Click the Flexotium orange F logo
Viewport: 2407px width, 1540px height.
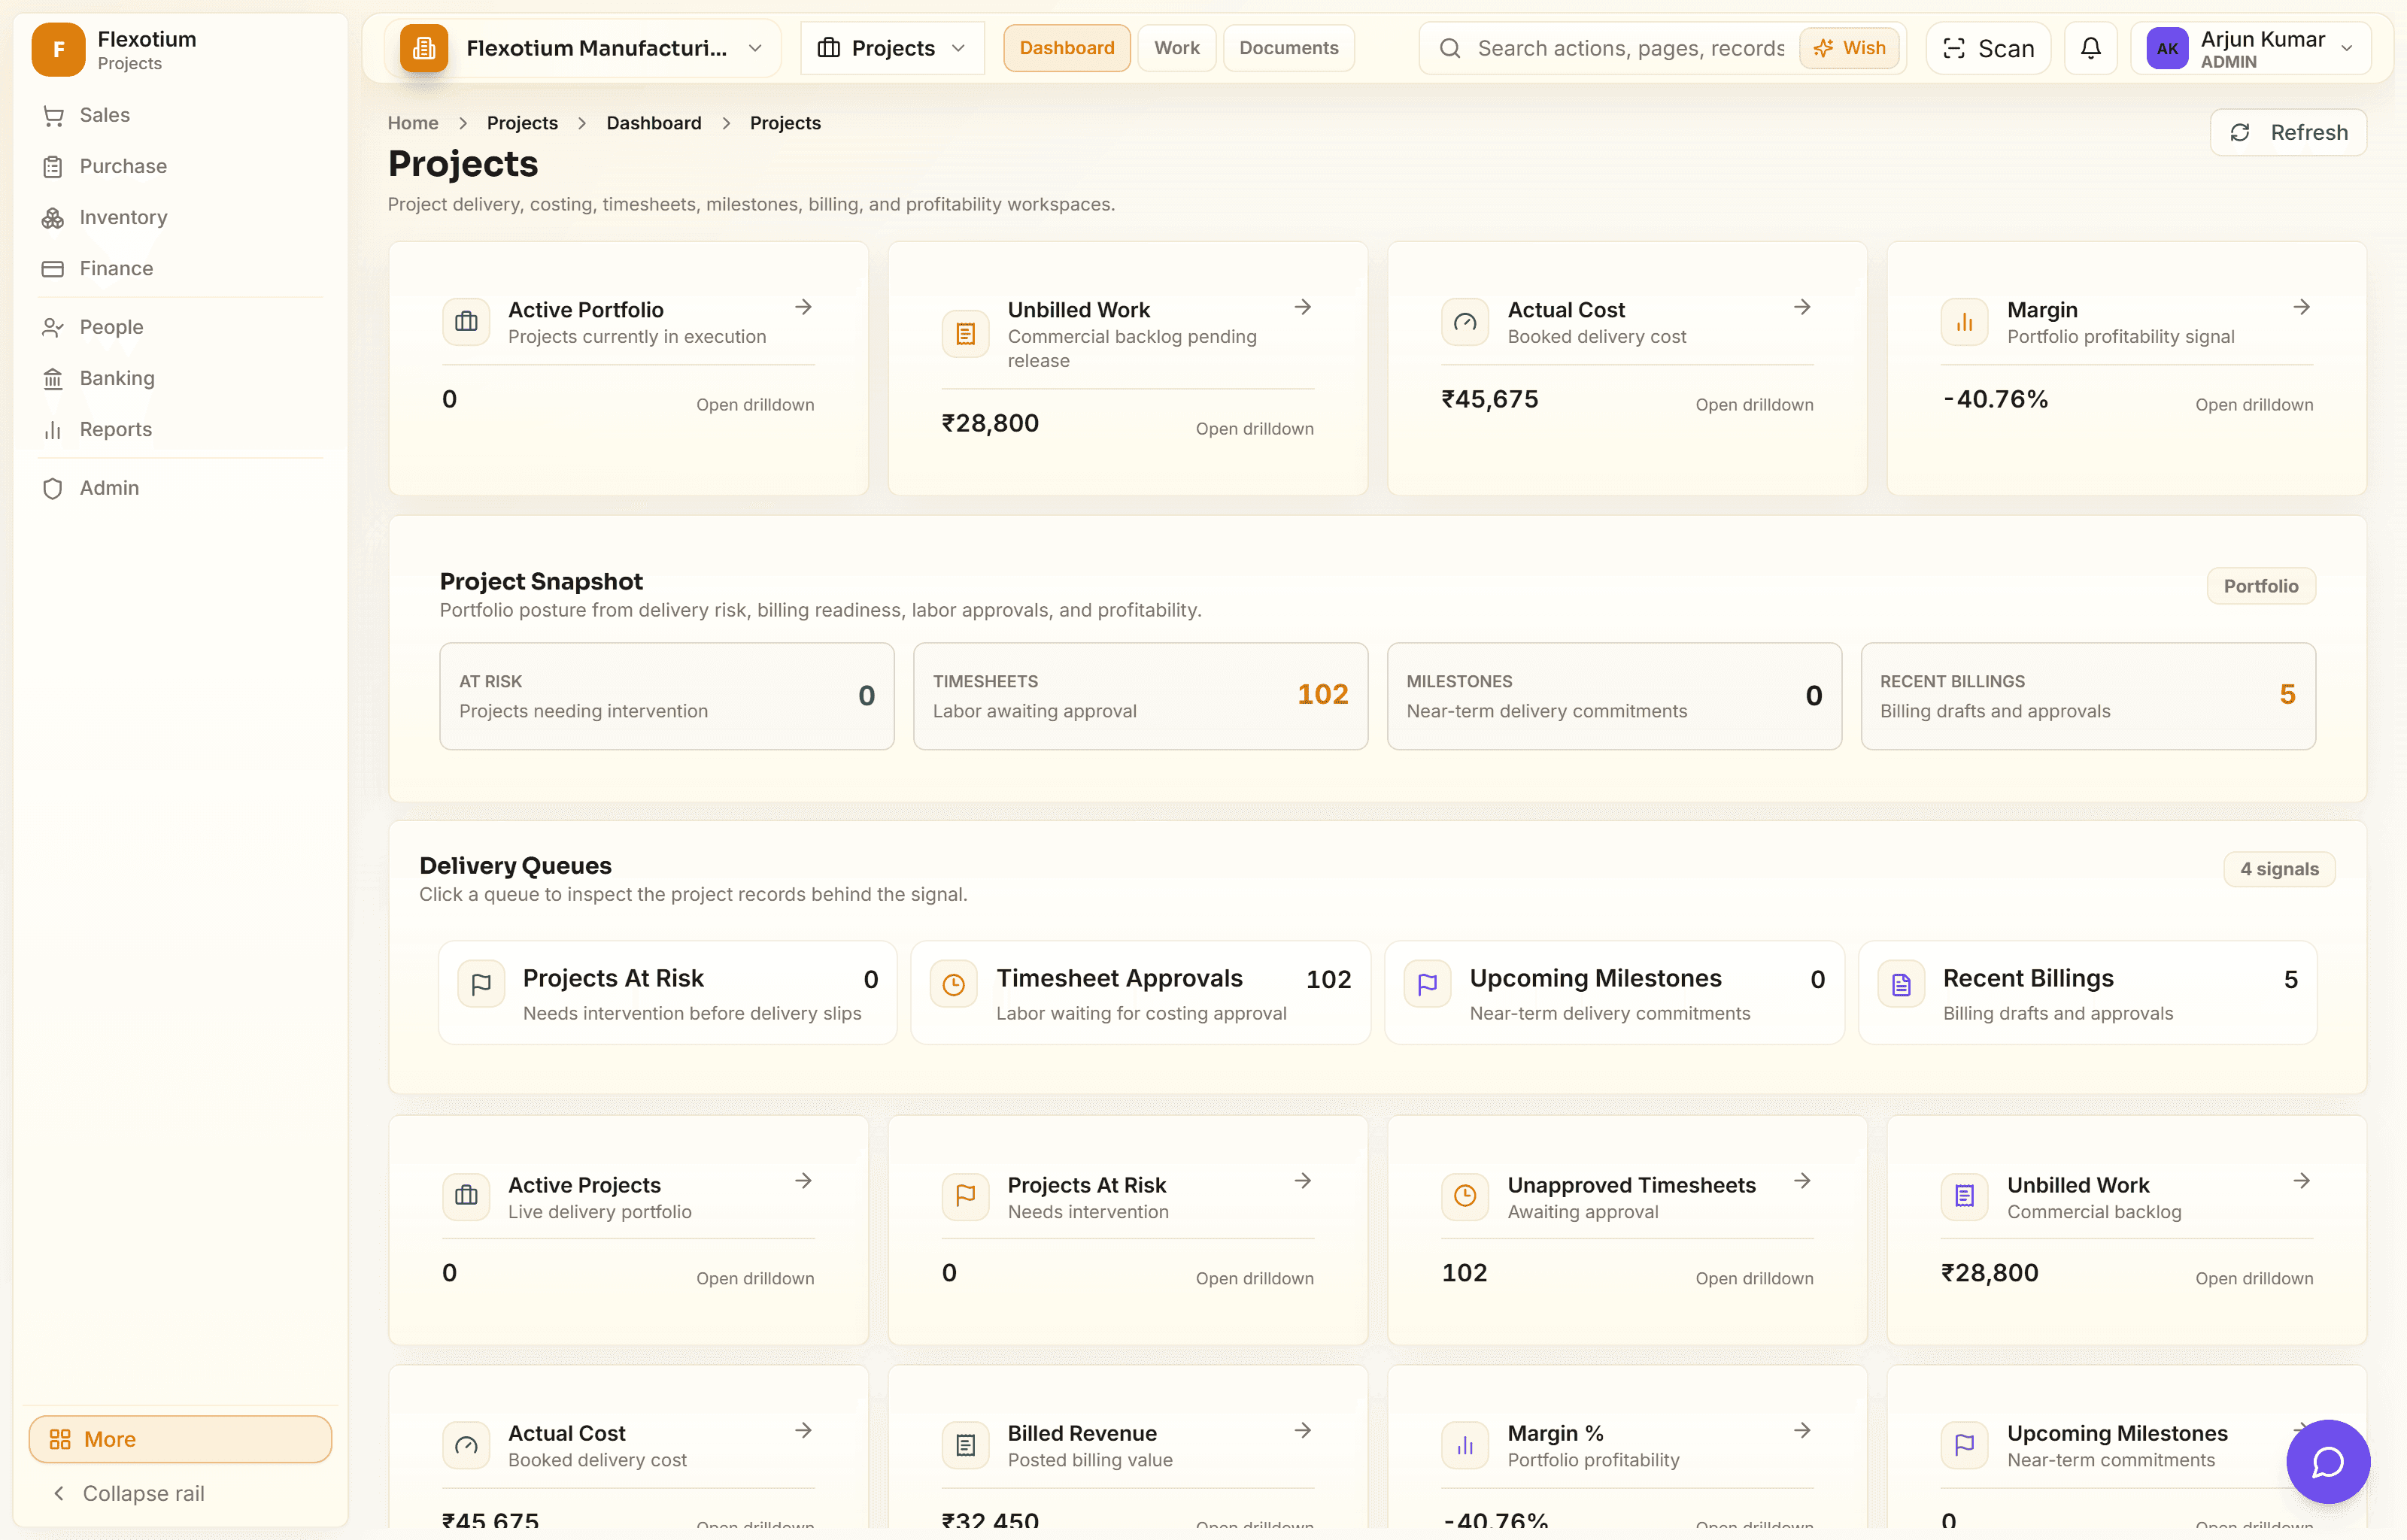[58, 49]
